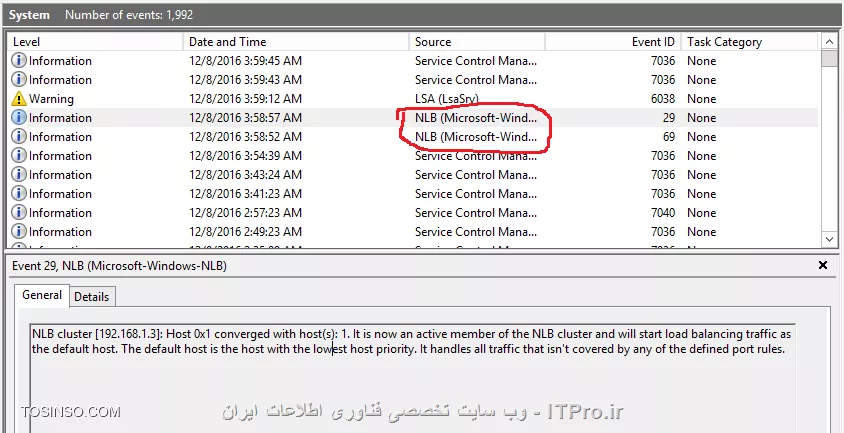Click Event ID 6038 cell
The height and width of the screenshot is (433, 844).
[662, 99]
